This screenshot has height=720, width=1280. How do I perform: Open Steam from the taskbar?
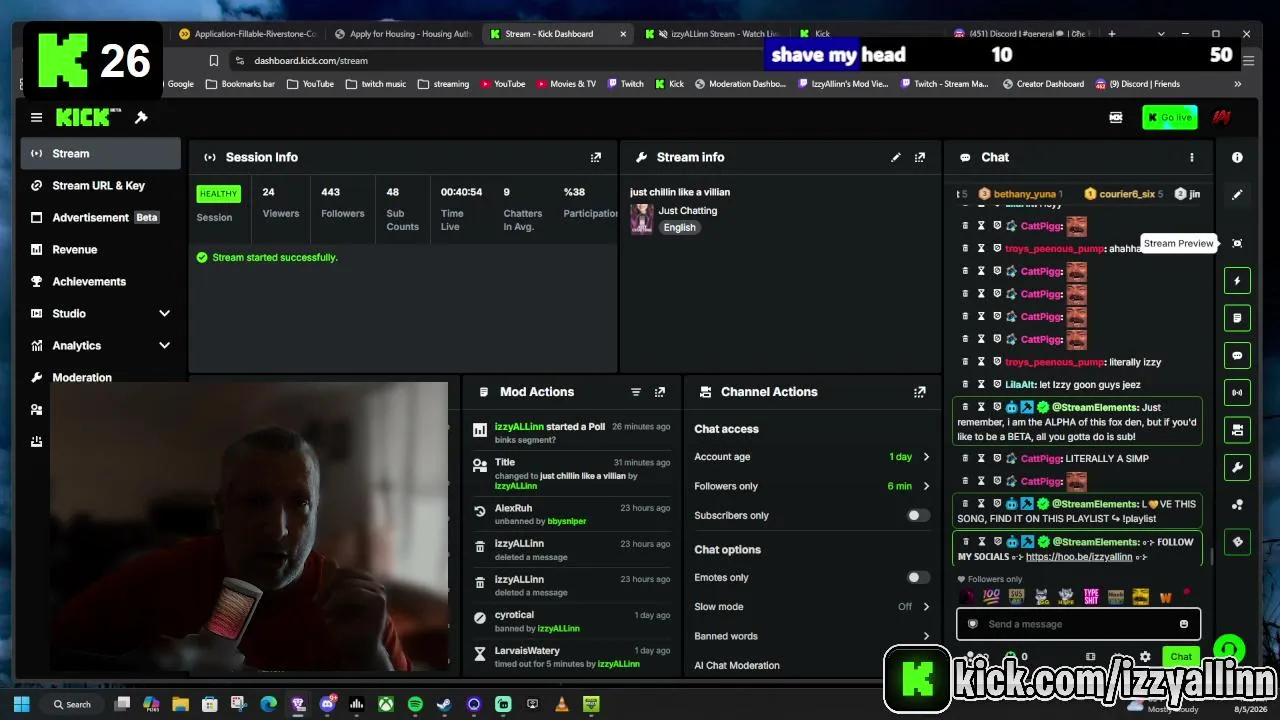[444, 704]
